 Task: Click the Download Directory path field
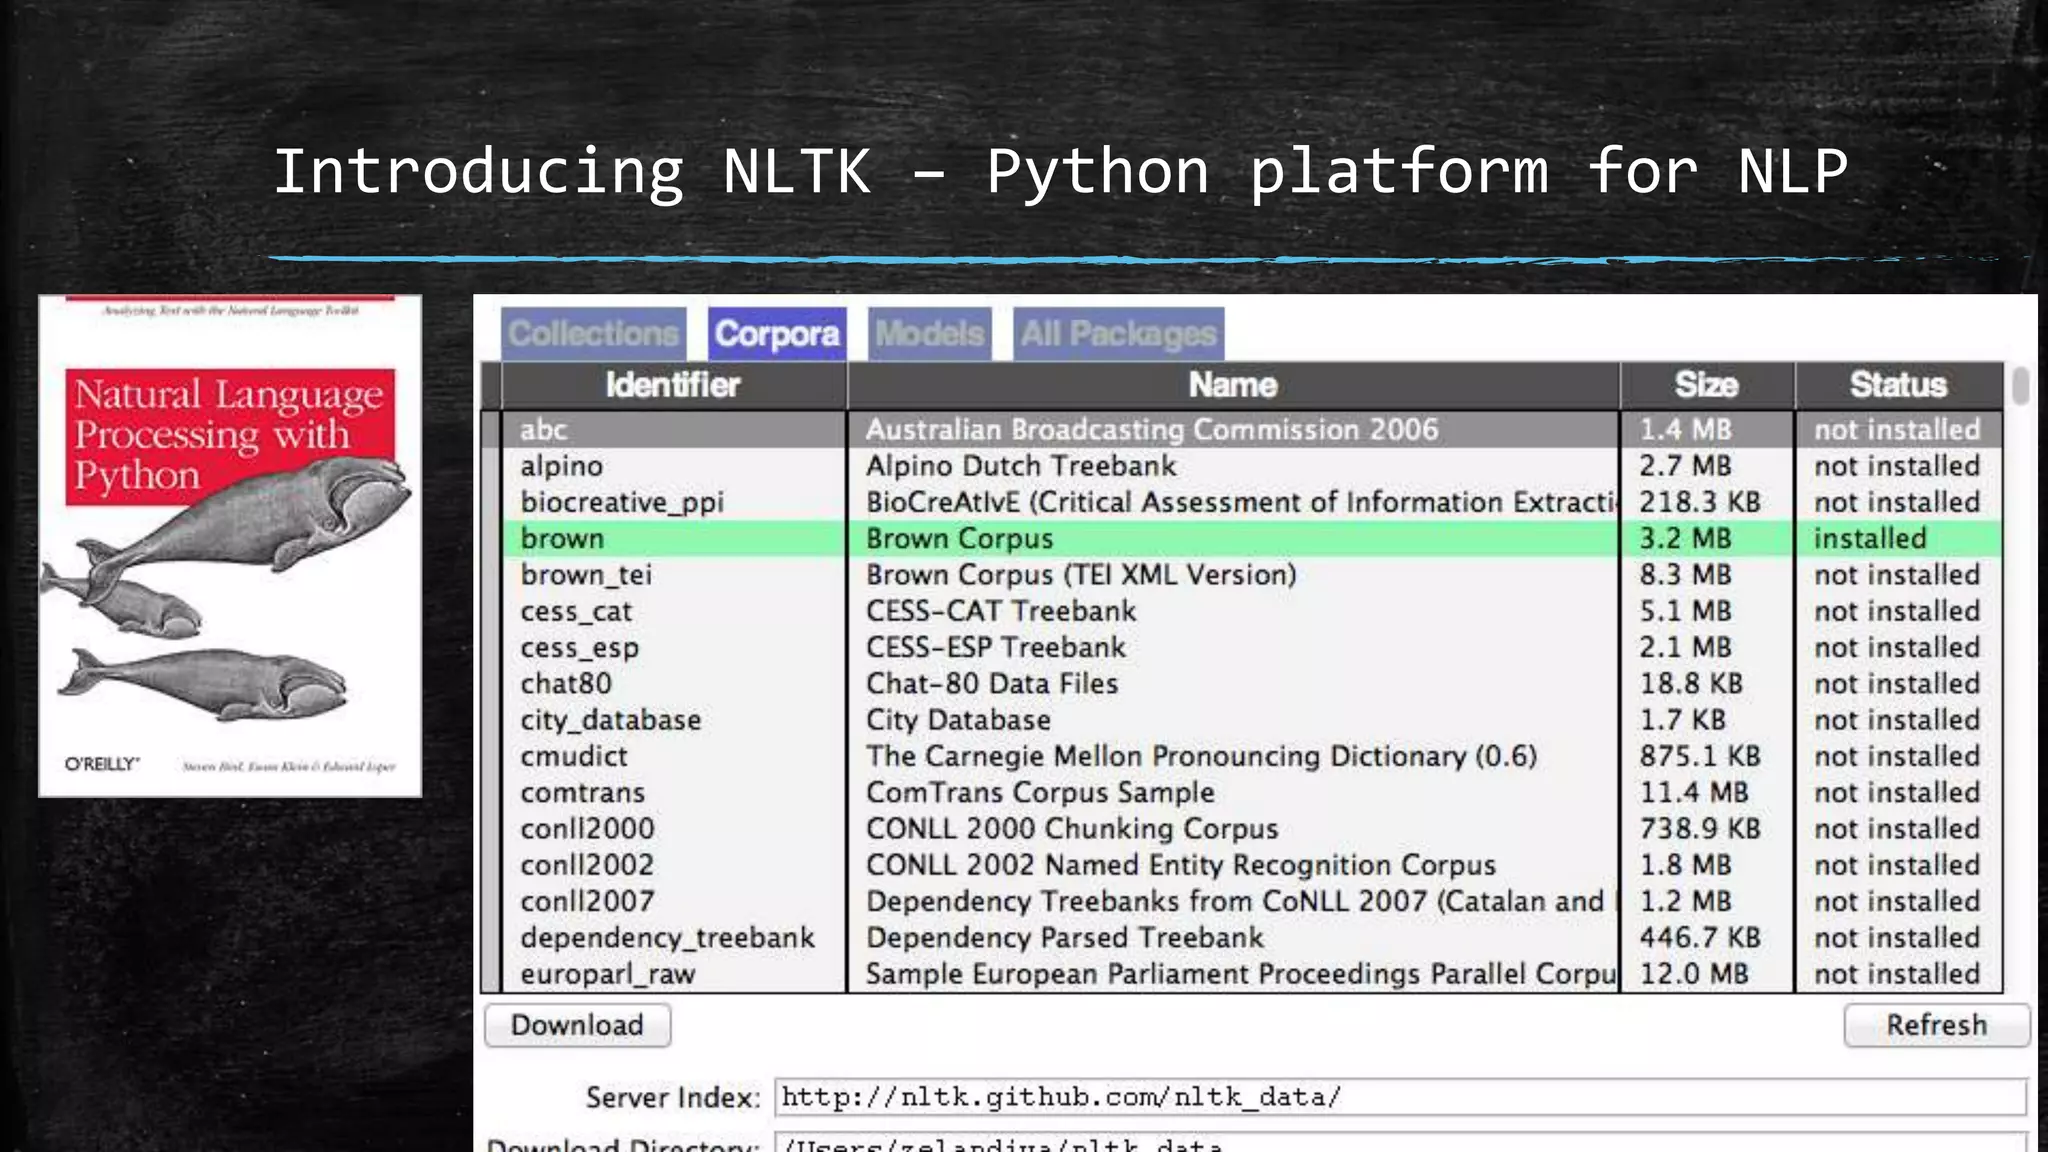pos(1400,1143)
